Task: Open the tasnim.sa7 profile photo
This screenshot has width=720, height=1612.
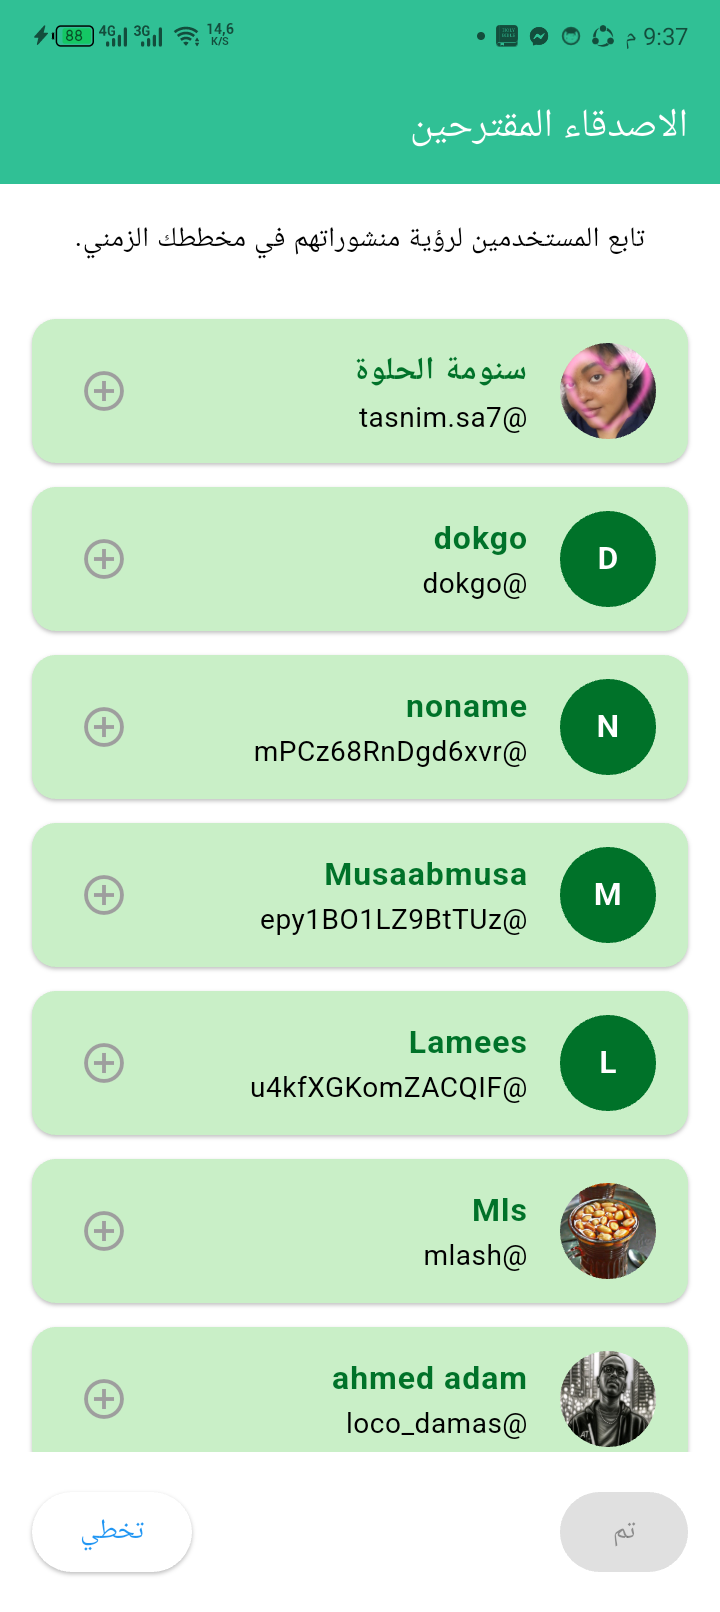Action: click(608, 391)
